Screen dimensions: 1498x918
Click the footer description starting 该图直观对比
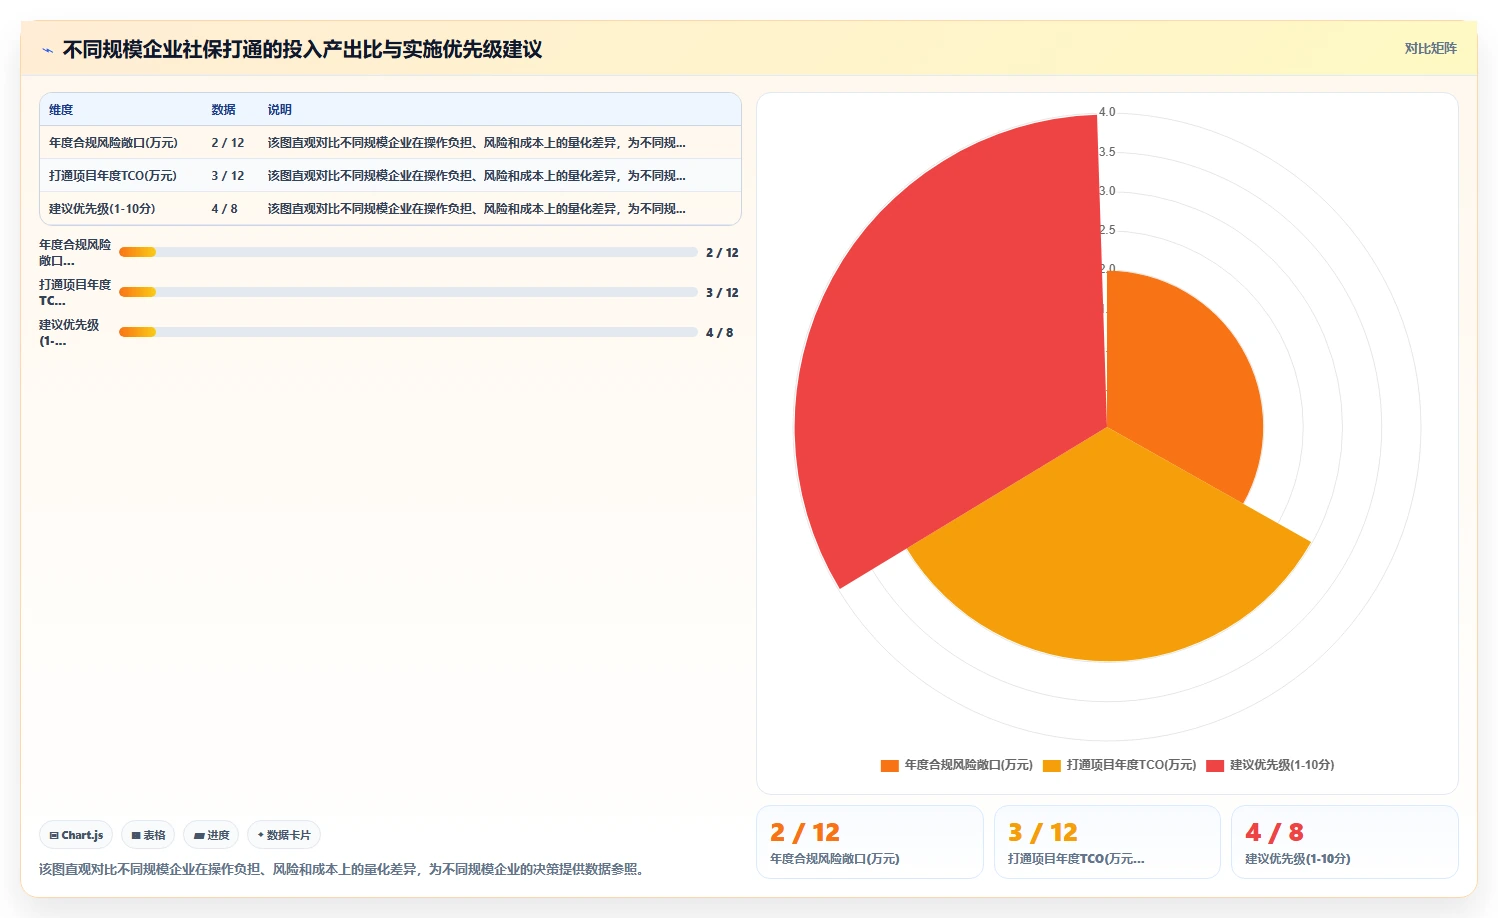click(x=344, y=870)
